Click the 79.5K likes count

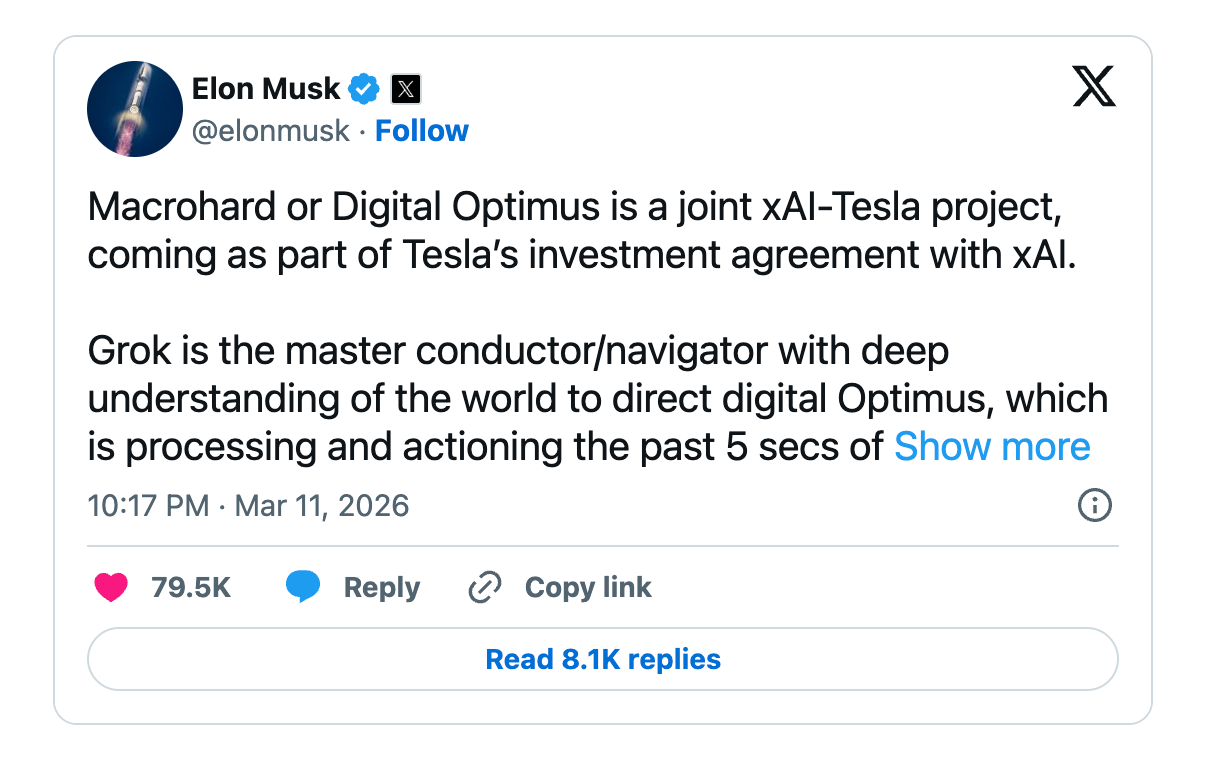pyautogui.click(x=191, y=587)
